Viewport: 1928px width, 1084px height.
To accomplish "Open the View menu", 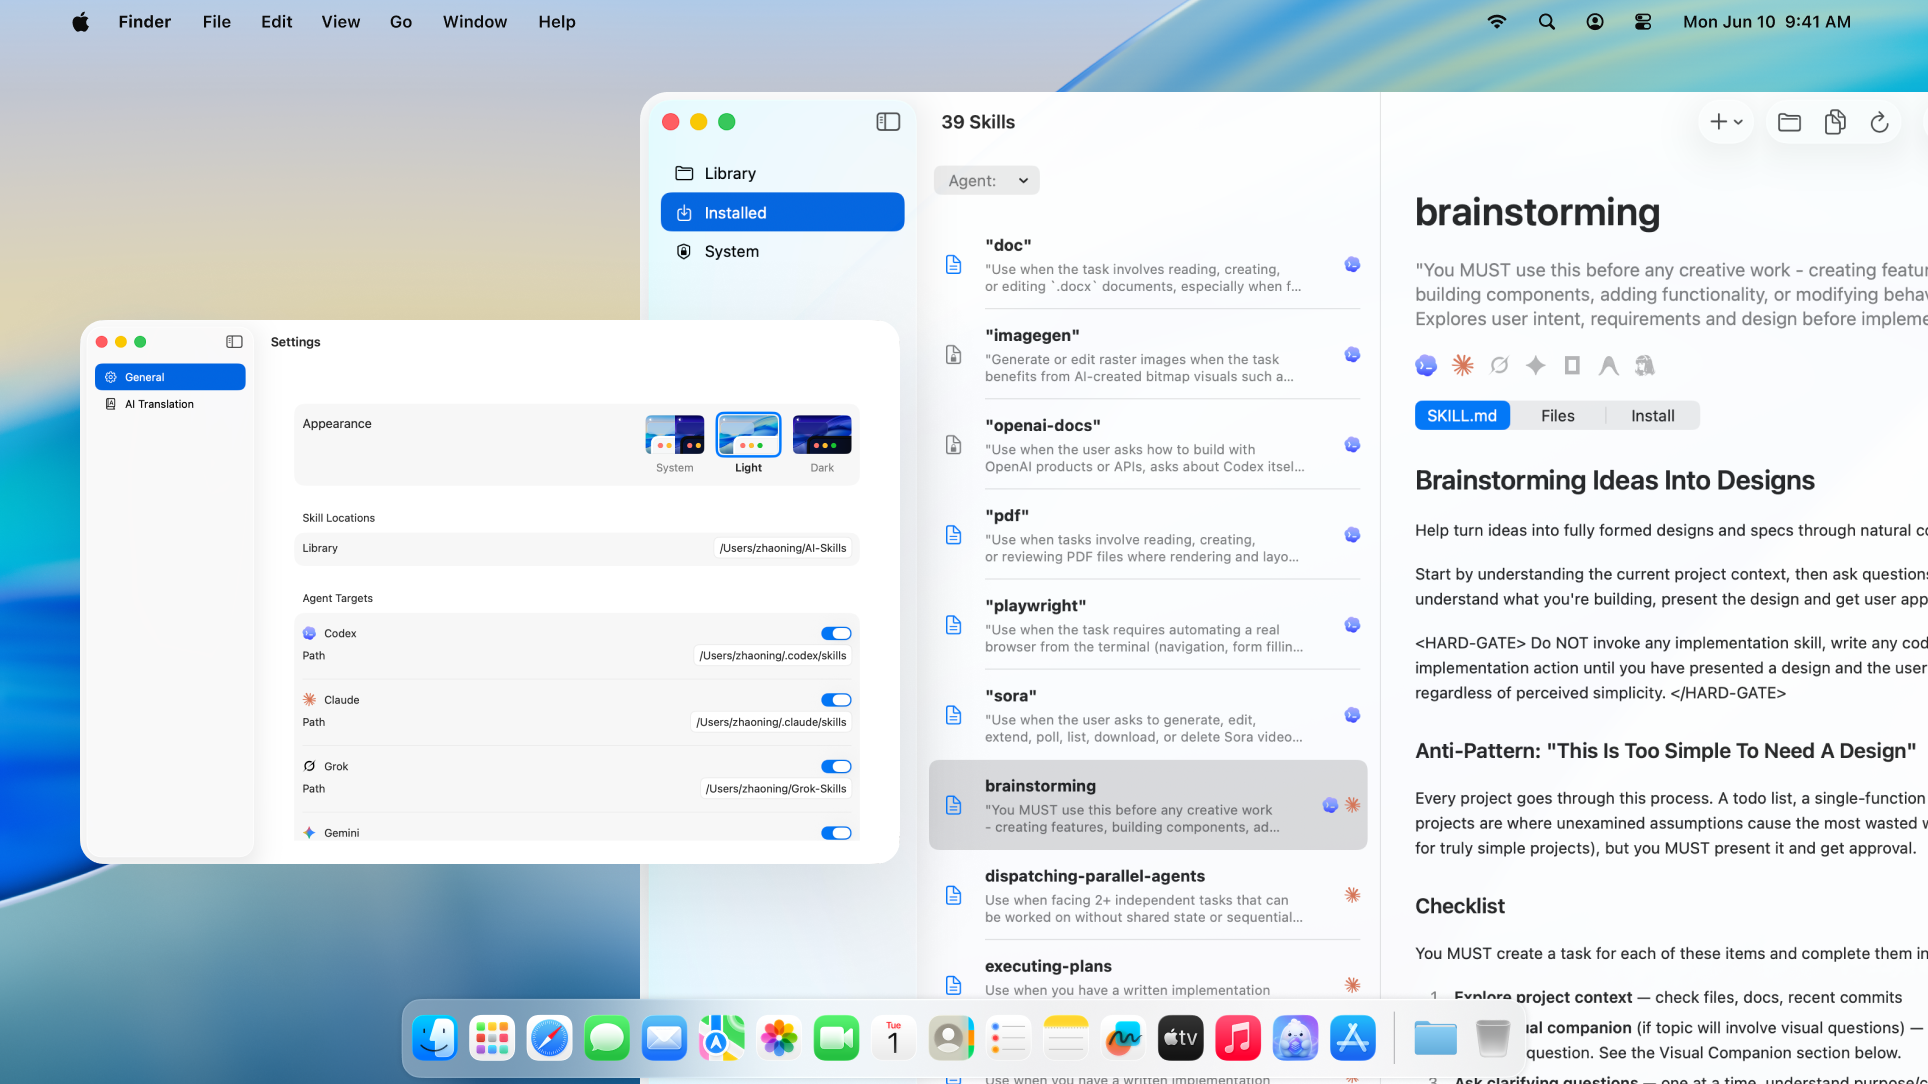I will pyautogui.click(x=340, y=22).
